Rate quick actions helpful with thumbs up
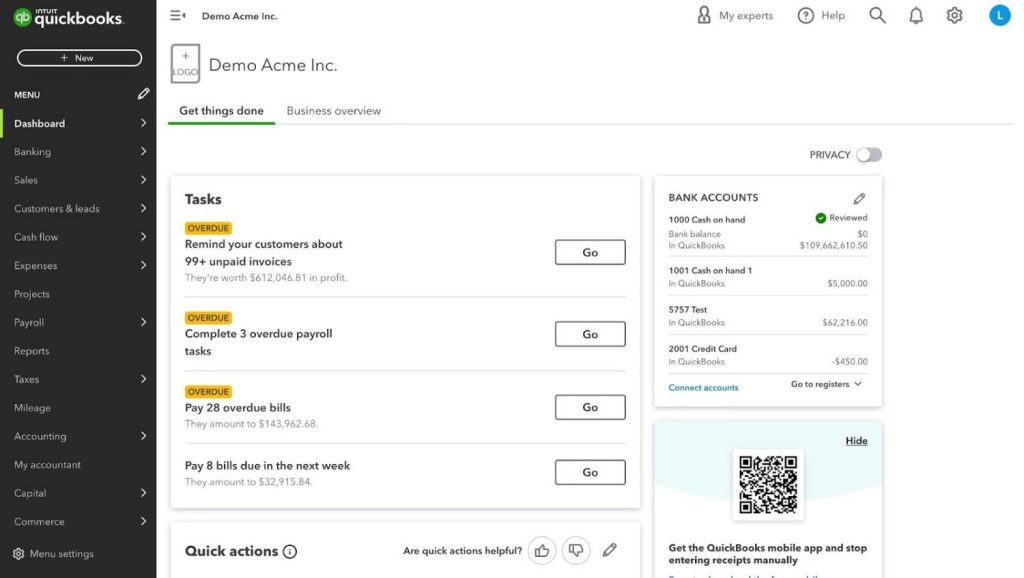The height and width of the screenshot is (578, 1024). [541, 550]
